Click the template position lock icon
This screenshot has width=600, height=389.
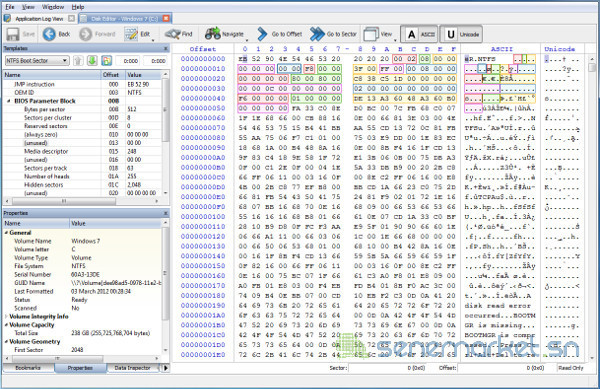pos(106,60)
